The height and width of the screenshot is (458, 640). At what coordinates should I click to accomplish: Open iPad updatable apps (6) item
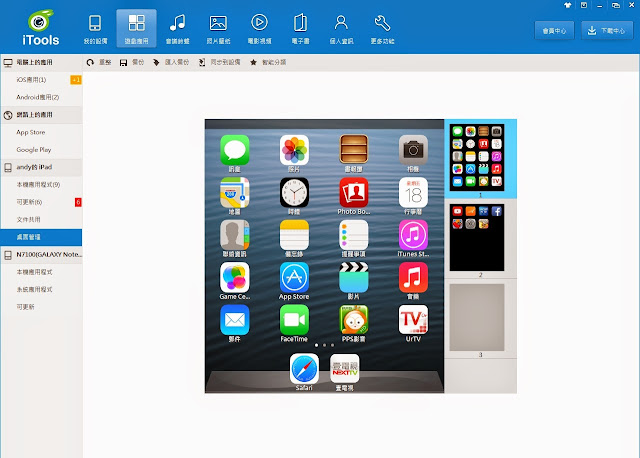pyautogui.click(x=41, y=202)
